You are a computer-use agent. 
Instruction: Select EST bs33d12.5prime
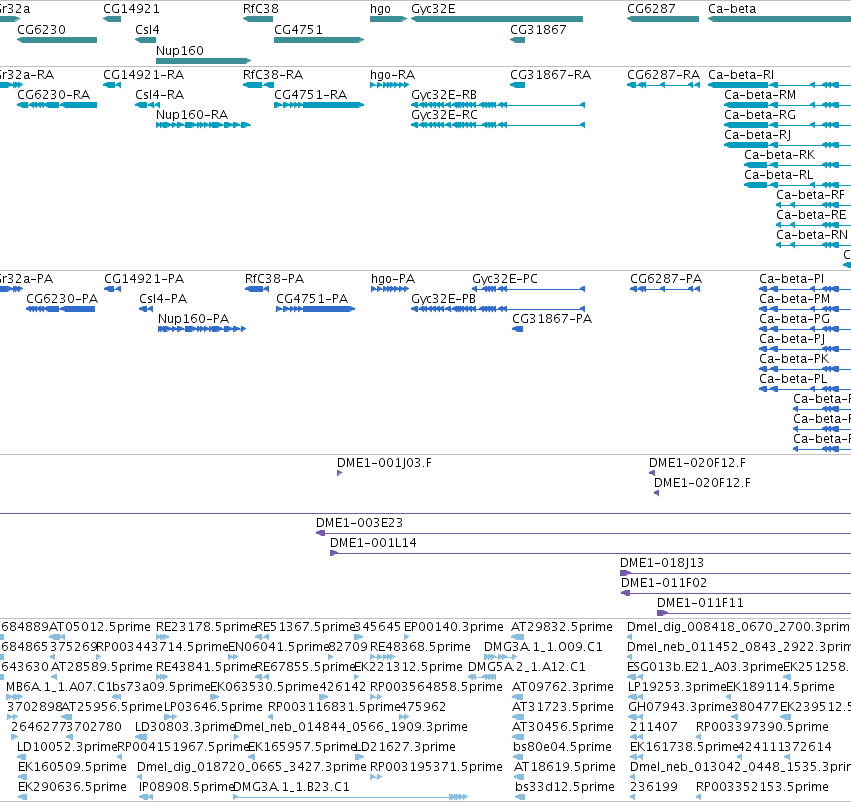click(x=565, y=787)
